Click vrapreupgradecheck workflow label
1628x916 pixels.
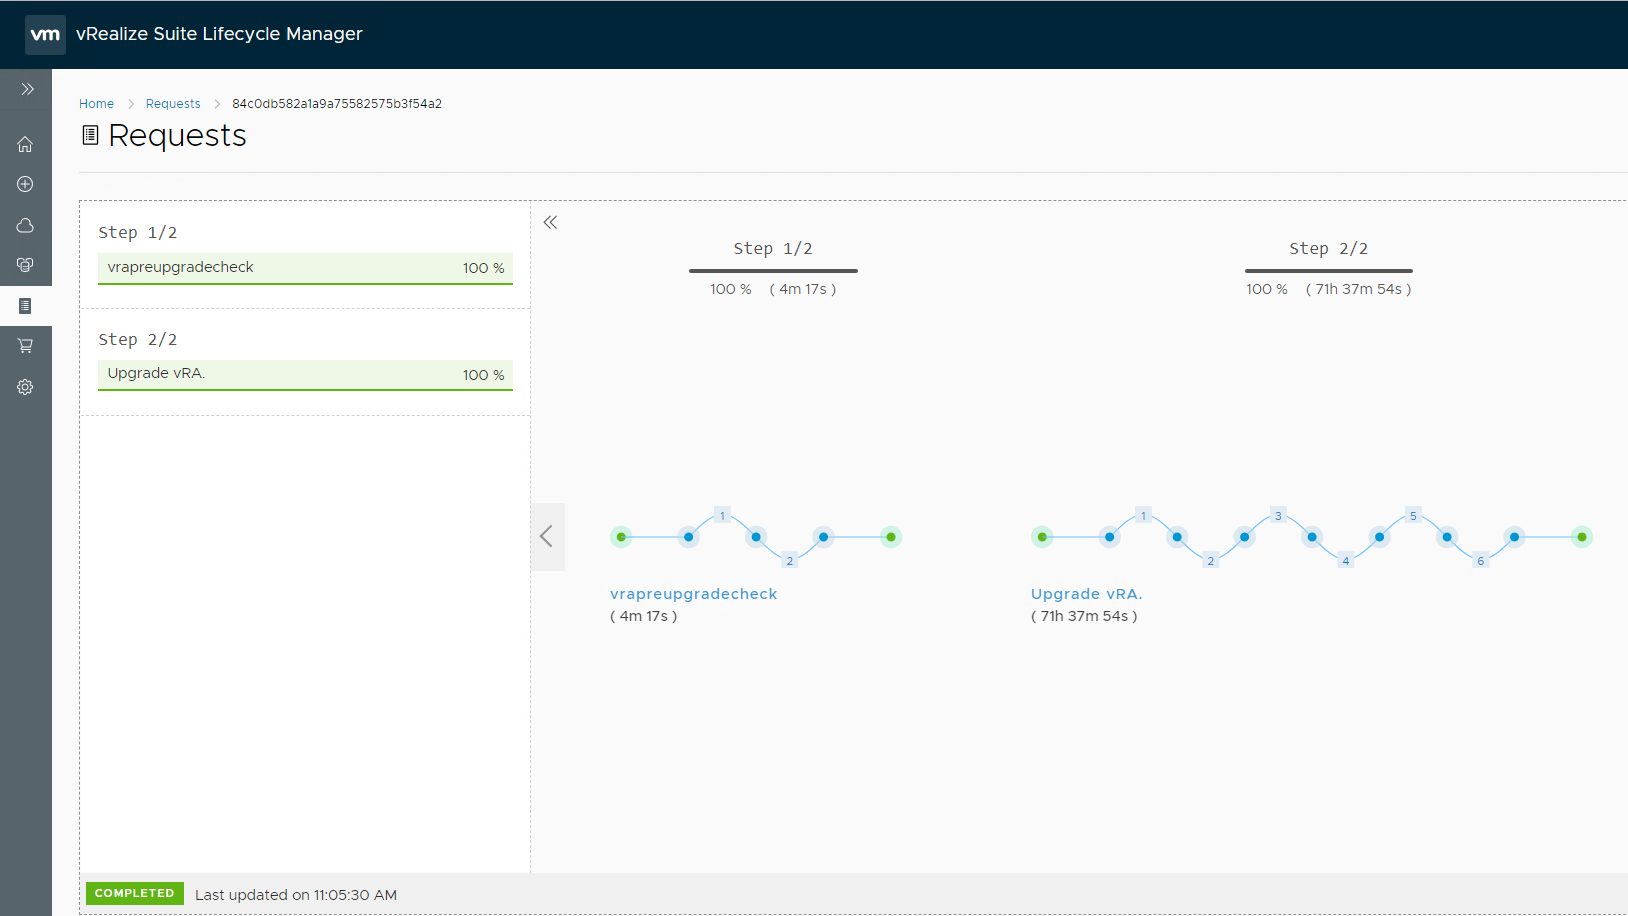tap(693, 594)
